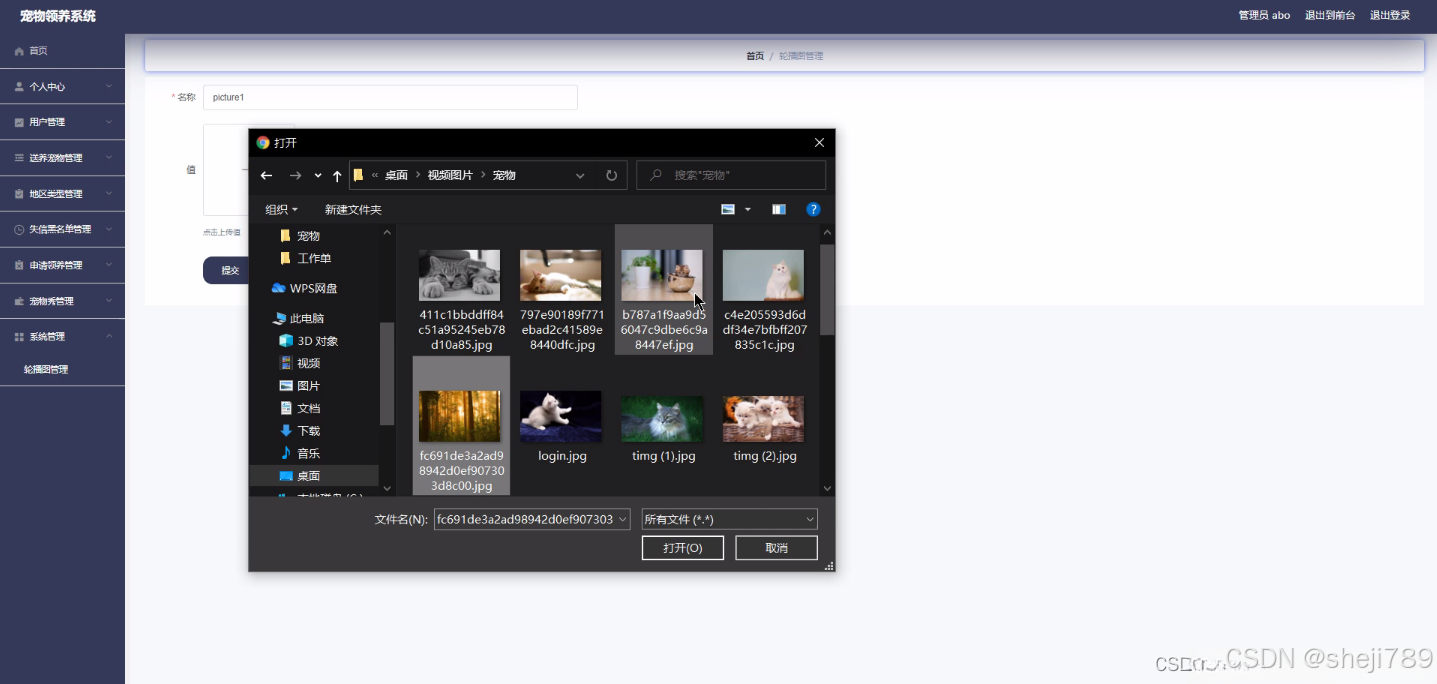Image resolution: width=1437 pixels, height=684 pixels.
Task: Expand 宠物秀管理 sidebar menu
Action: 62,301
